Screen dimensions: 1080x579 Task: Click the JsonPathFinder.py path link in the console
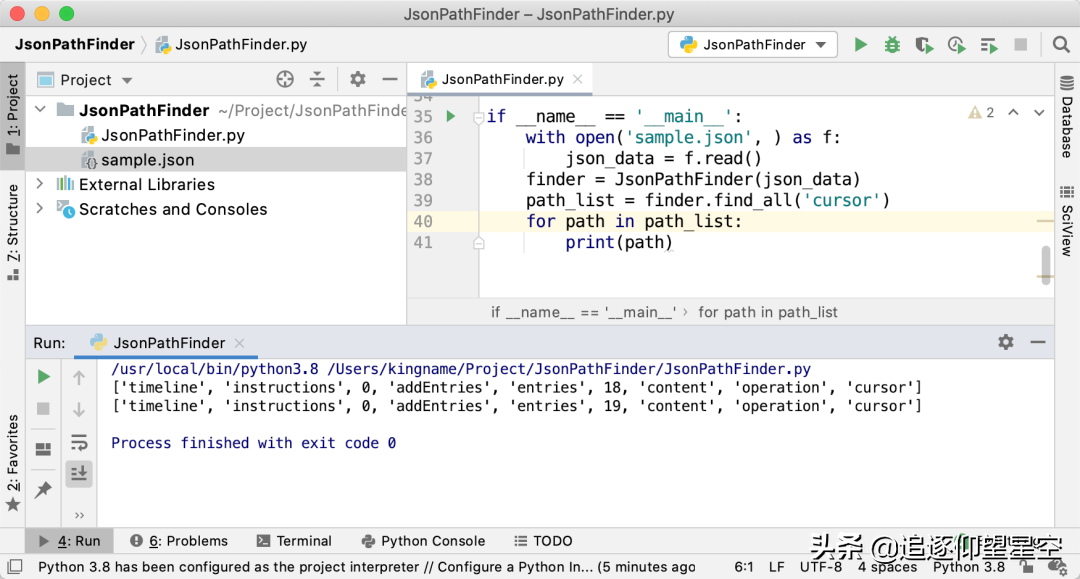[569, 369]
